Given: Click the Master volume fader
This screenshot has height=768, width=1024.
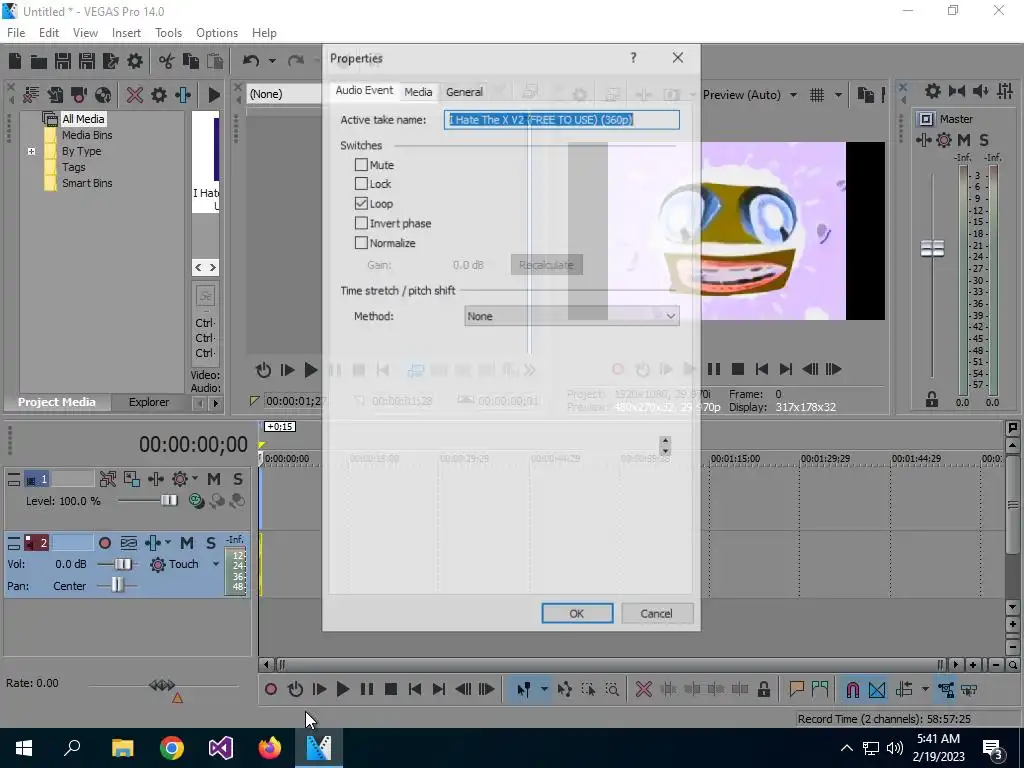Looking at the screenshot, I should pyautogui.click(x=932, y=248).
